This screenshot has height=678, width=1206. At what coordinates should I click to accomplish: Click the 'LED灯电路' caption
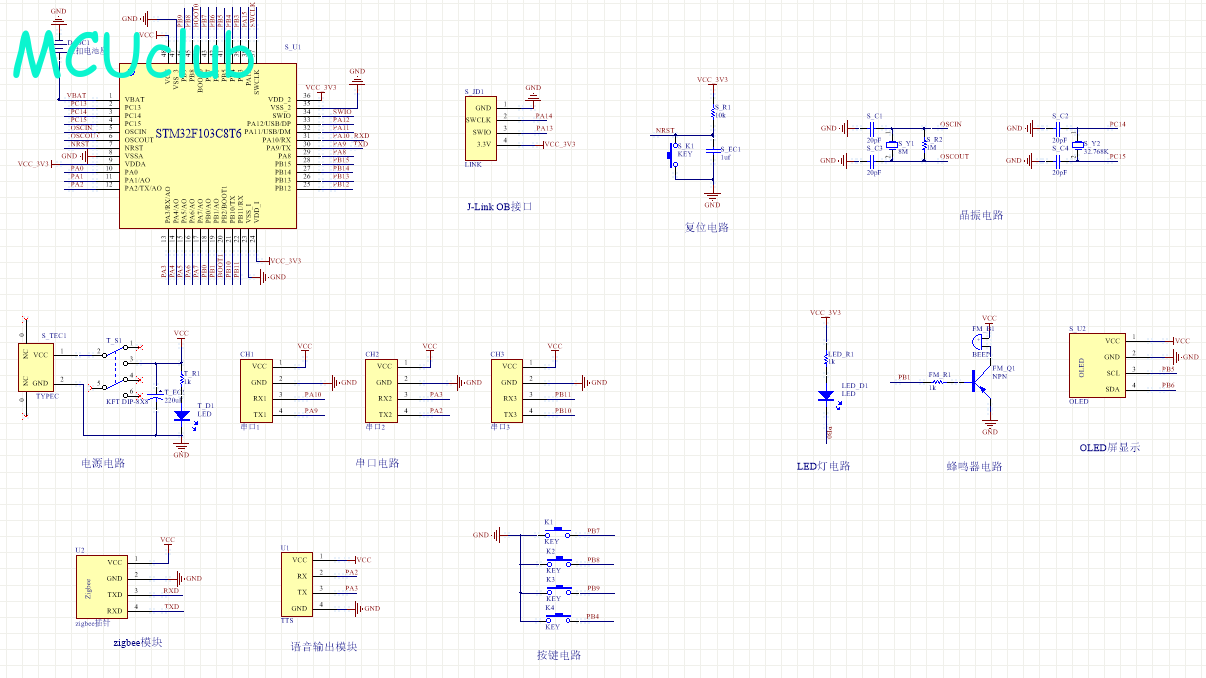click(x=823, y=466)
